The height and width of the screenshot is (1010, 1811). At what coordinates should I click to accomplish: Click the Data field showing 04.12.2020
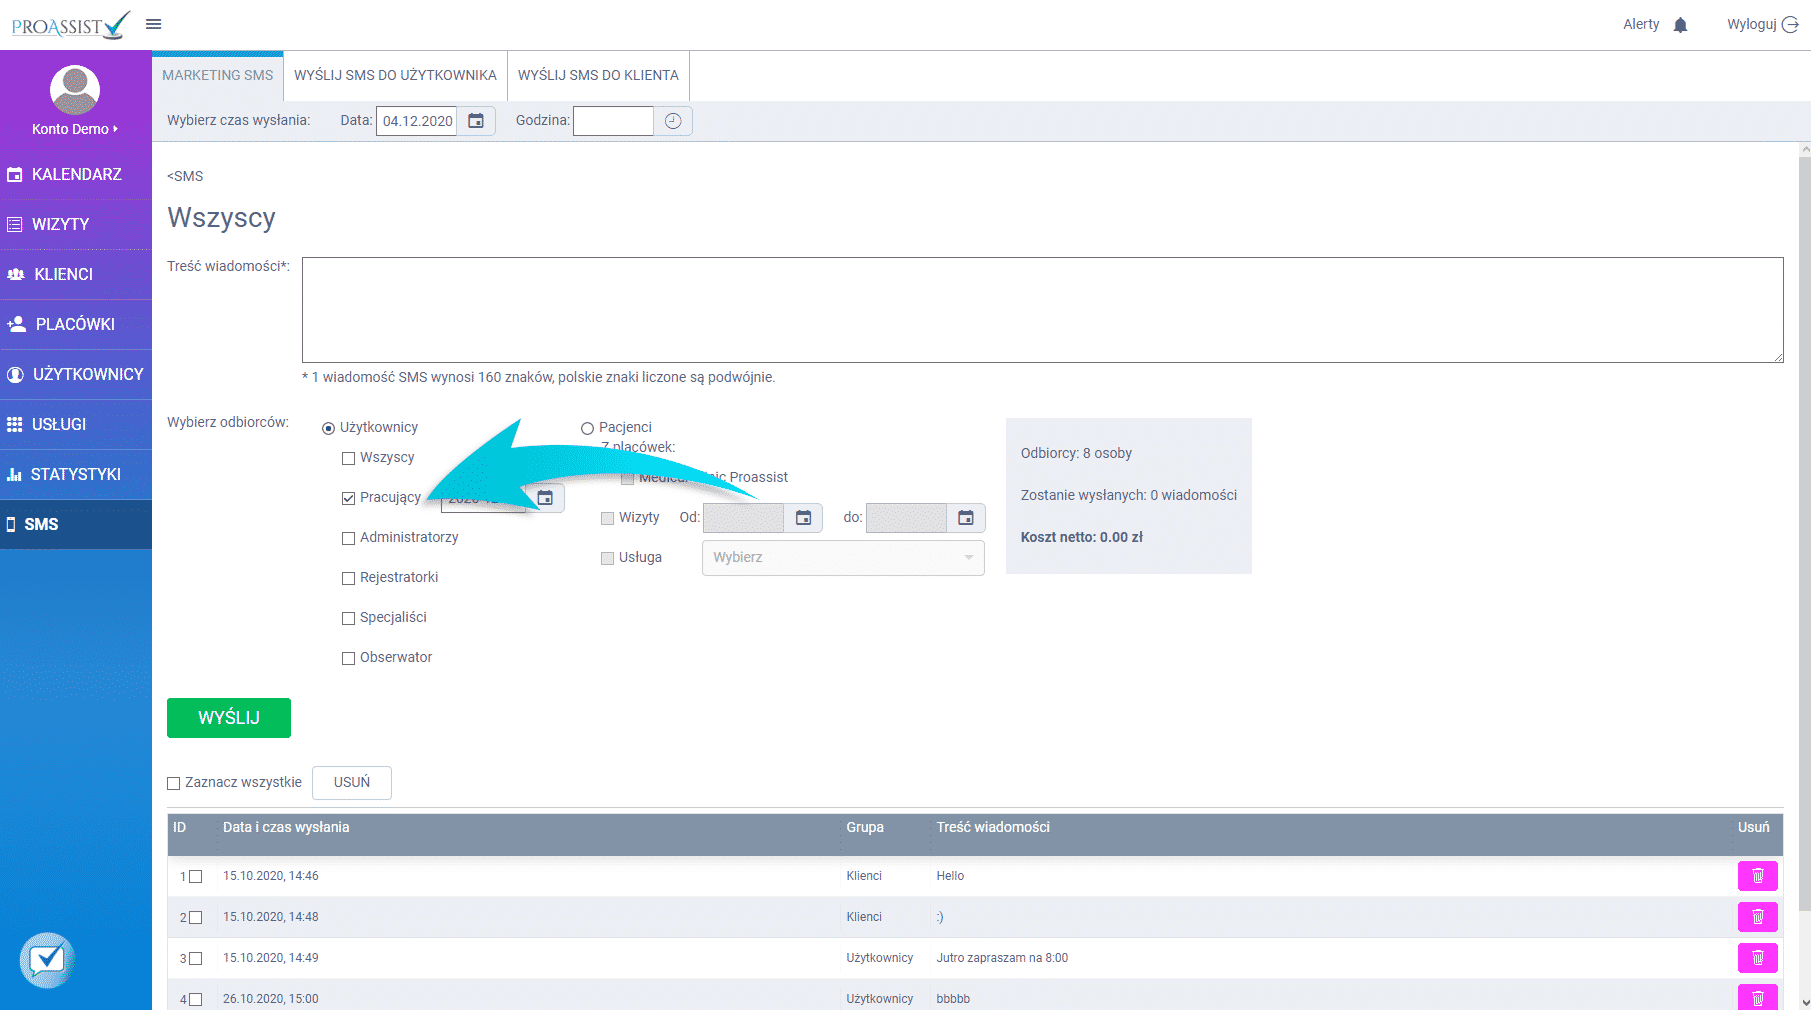(417, 121)
